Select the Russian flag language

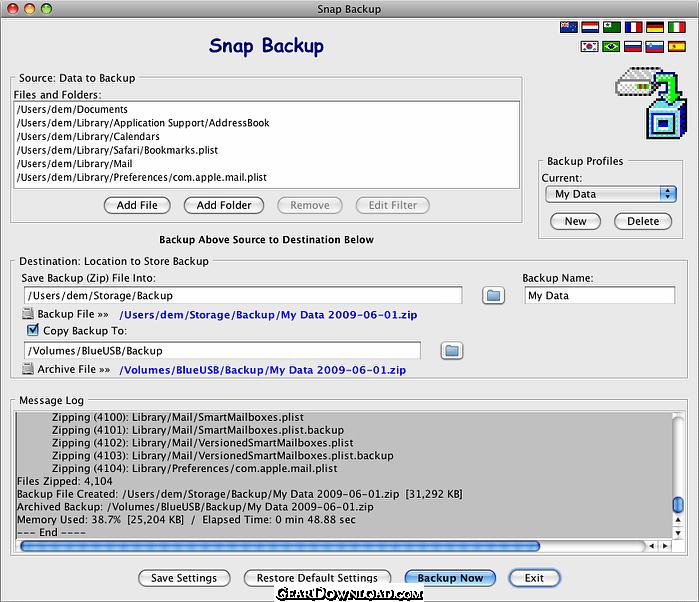[x=633, y=46]
